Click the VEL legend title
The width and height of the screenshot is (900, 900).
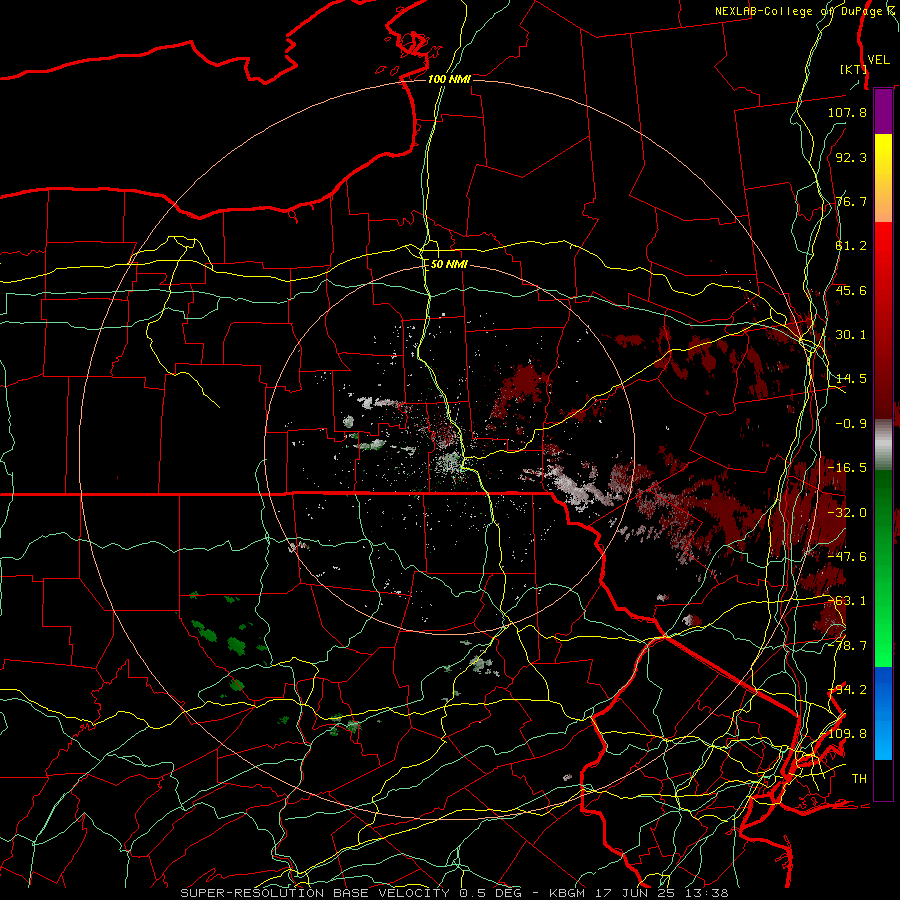(x=879, y=60)
